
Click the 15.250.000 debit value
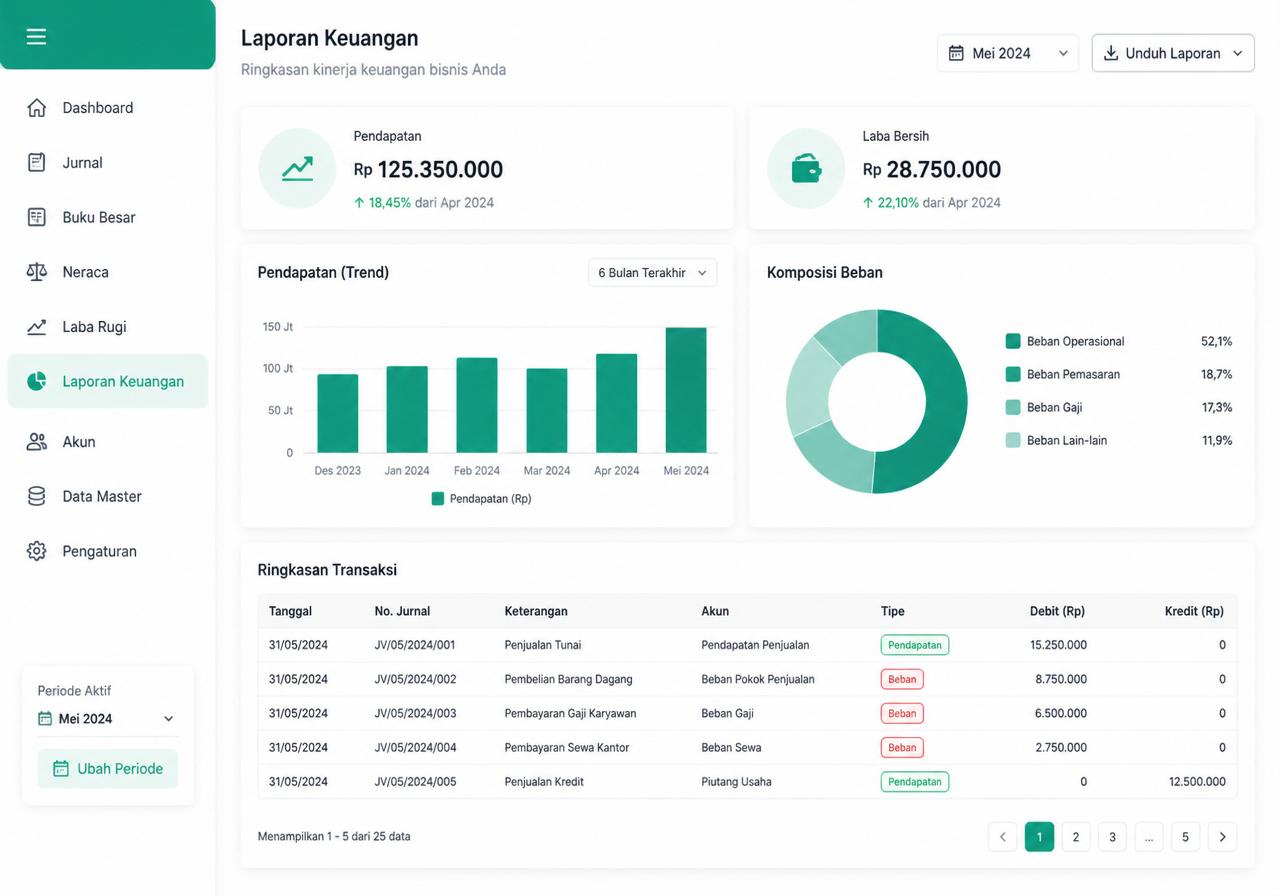point(1059,645)
